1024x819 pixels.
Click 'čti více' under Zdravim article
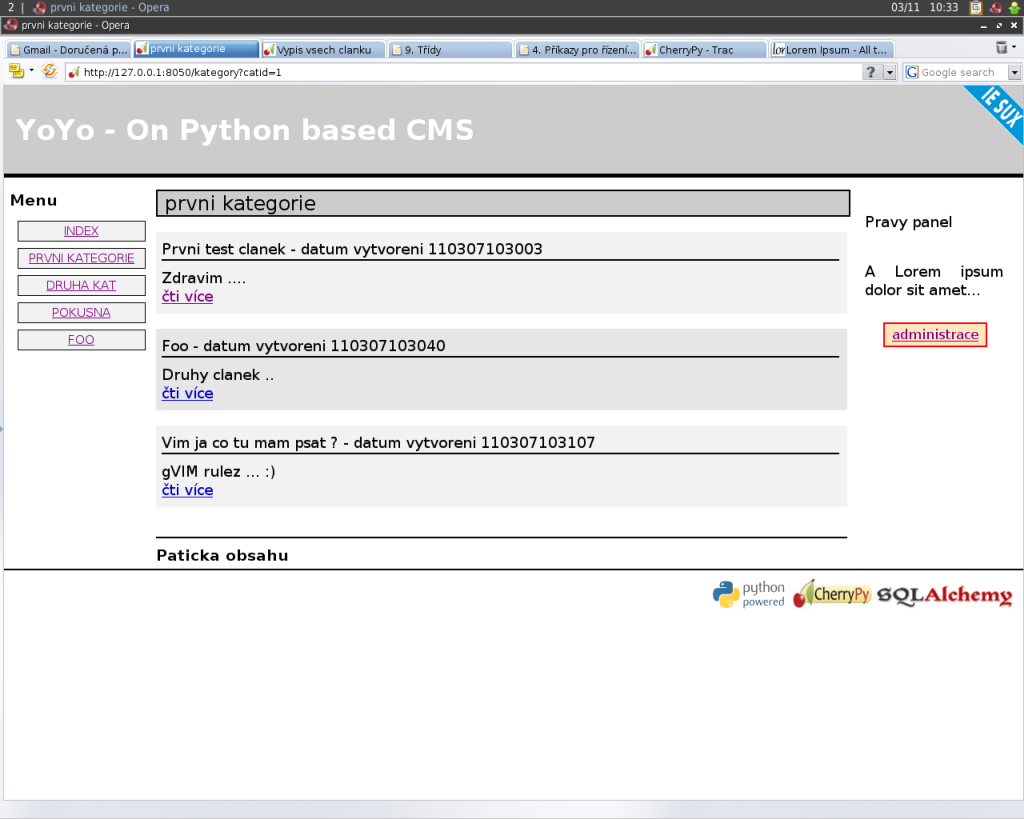pyautogui.click(x=187, y=297)
